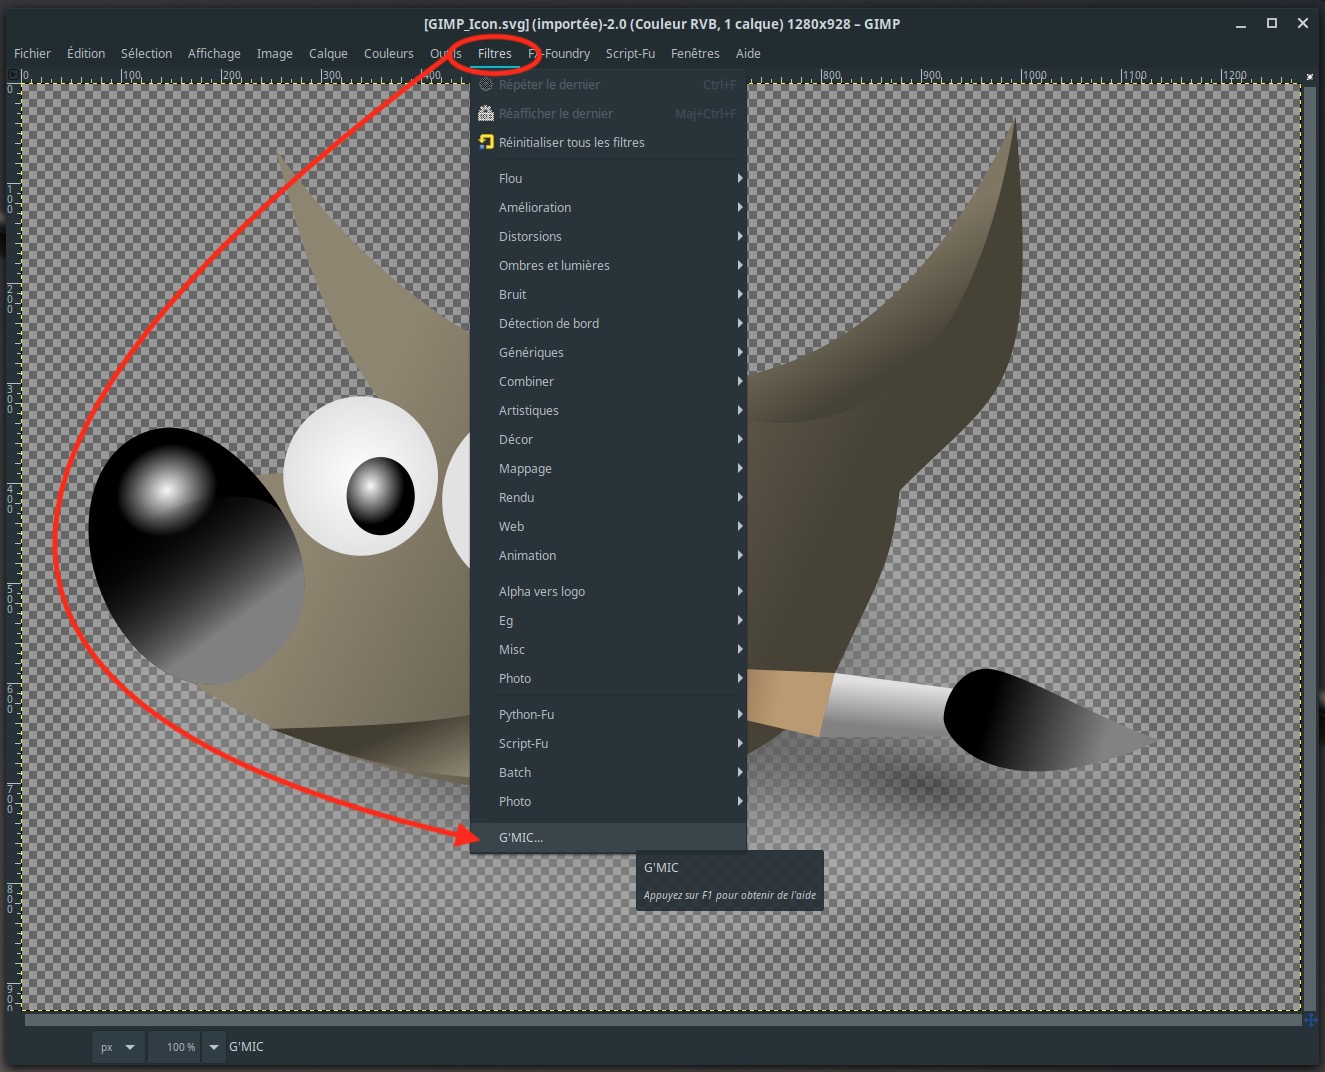Viewport: 1325px width, 1072px height.
Task: Select Détection de bord entry
Action: (x=608, y=323)
